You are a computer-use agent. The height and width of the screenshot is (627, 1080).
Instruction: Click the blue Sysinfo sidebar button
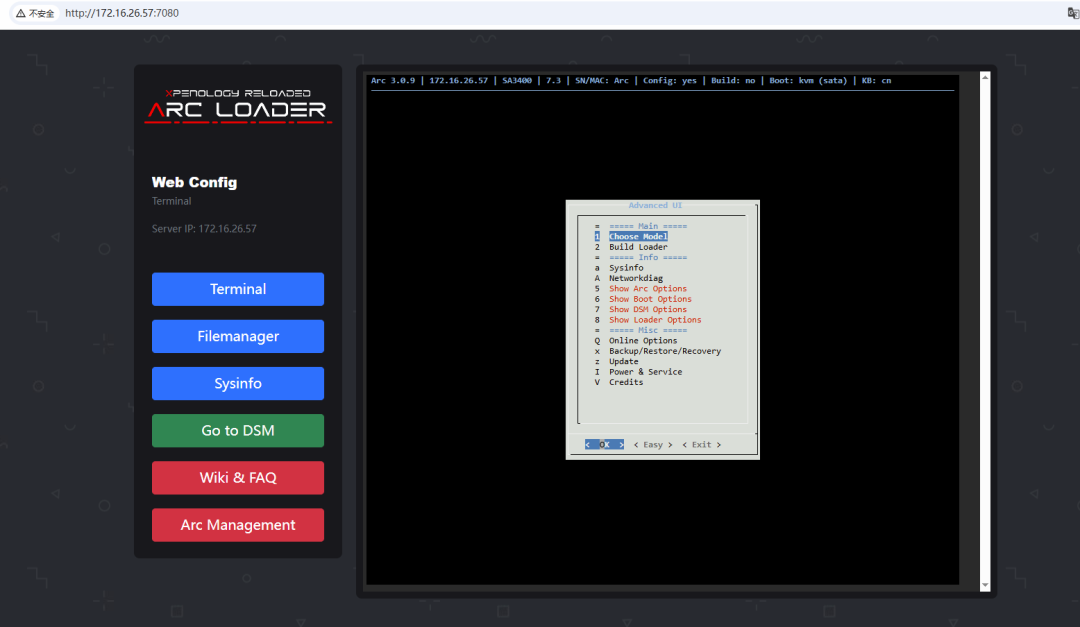coord(238,383)
